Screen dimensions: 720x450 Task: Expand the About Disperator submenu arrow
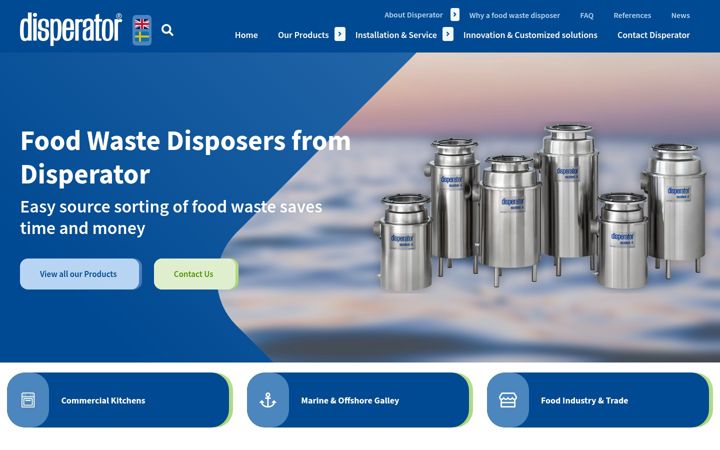click(x=455, y=15)
